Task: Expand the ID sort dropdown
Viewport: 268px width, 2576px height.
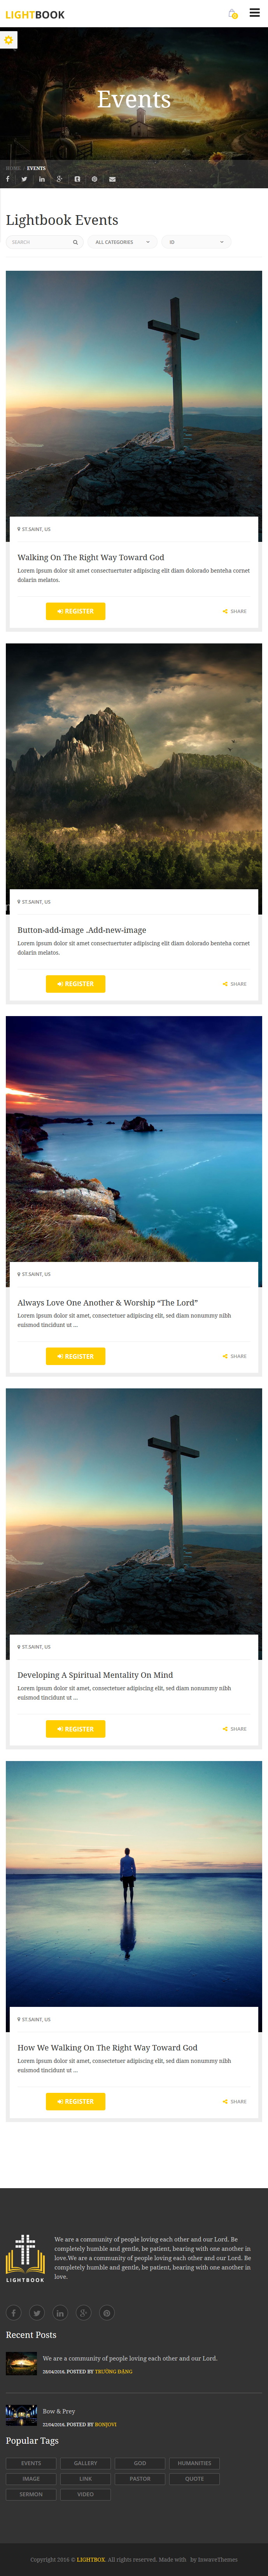Action: coord(197,242)
